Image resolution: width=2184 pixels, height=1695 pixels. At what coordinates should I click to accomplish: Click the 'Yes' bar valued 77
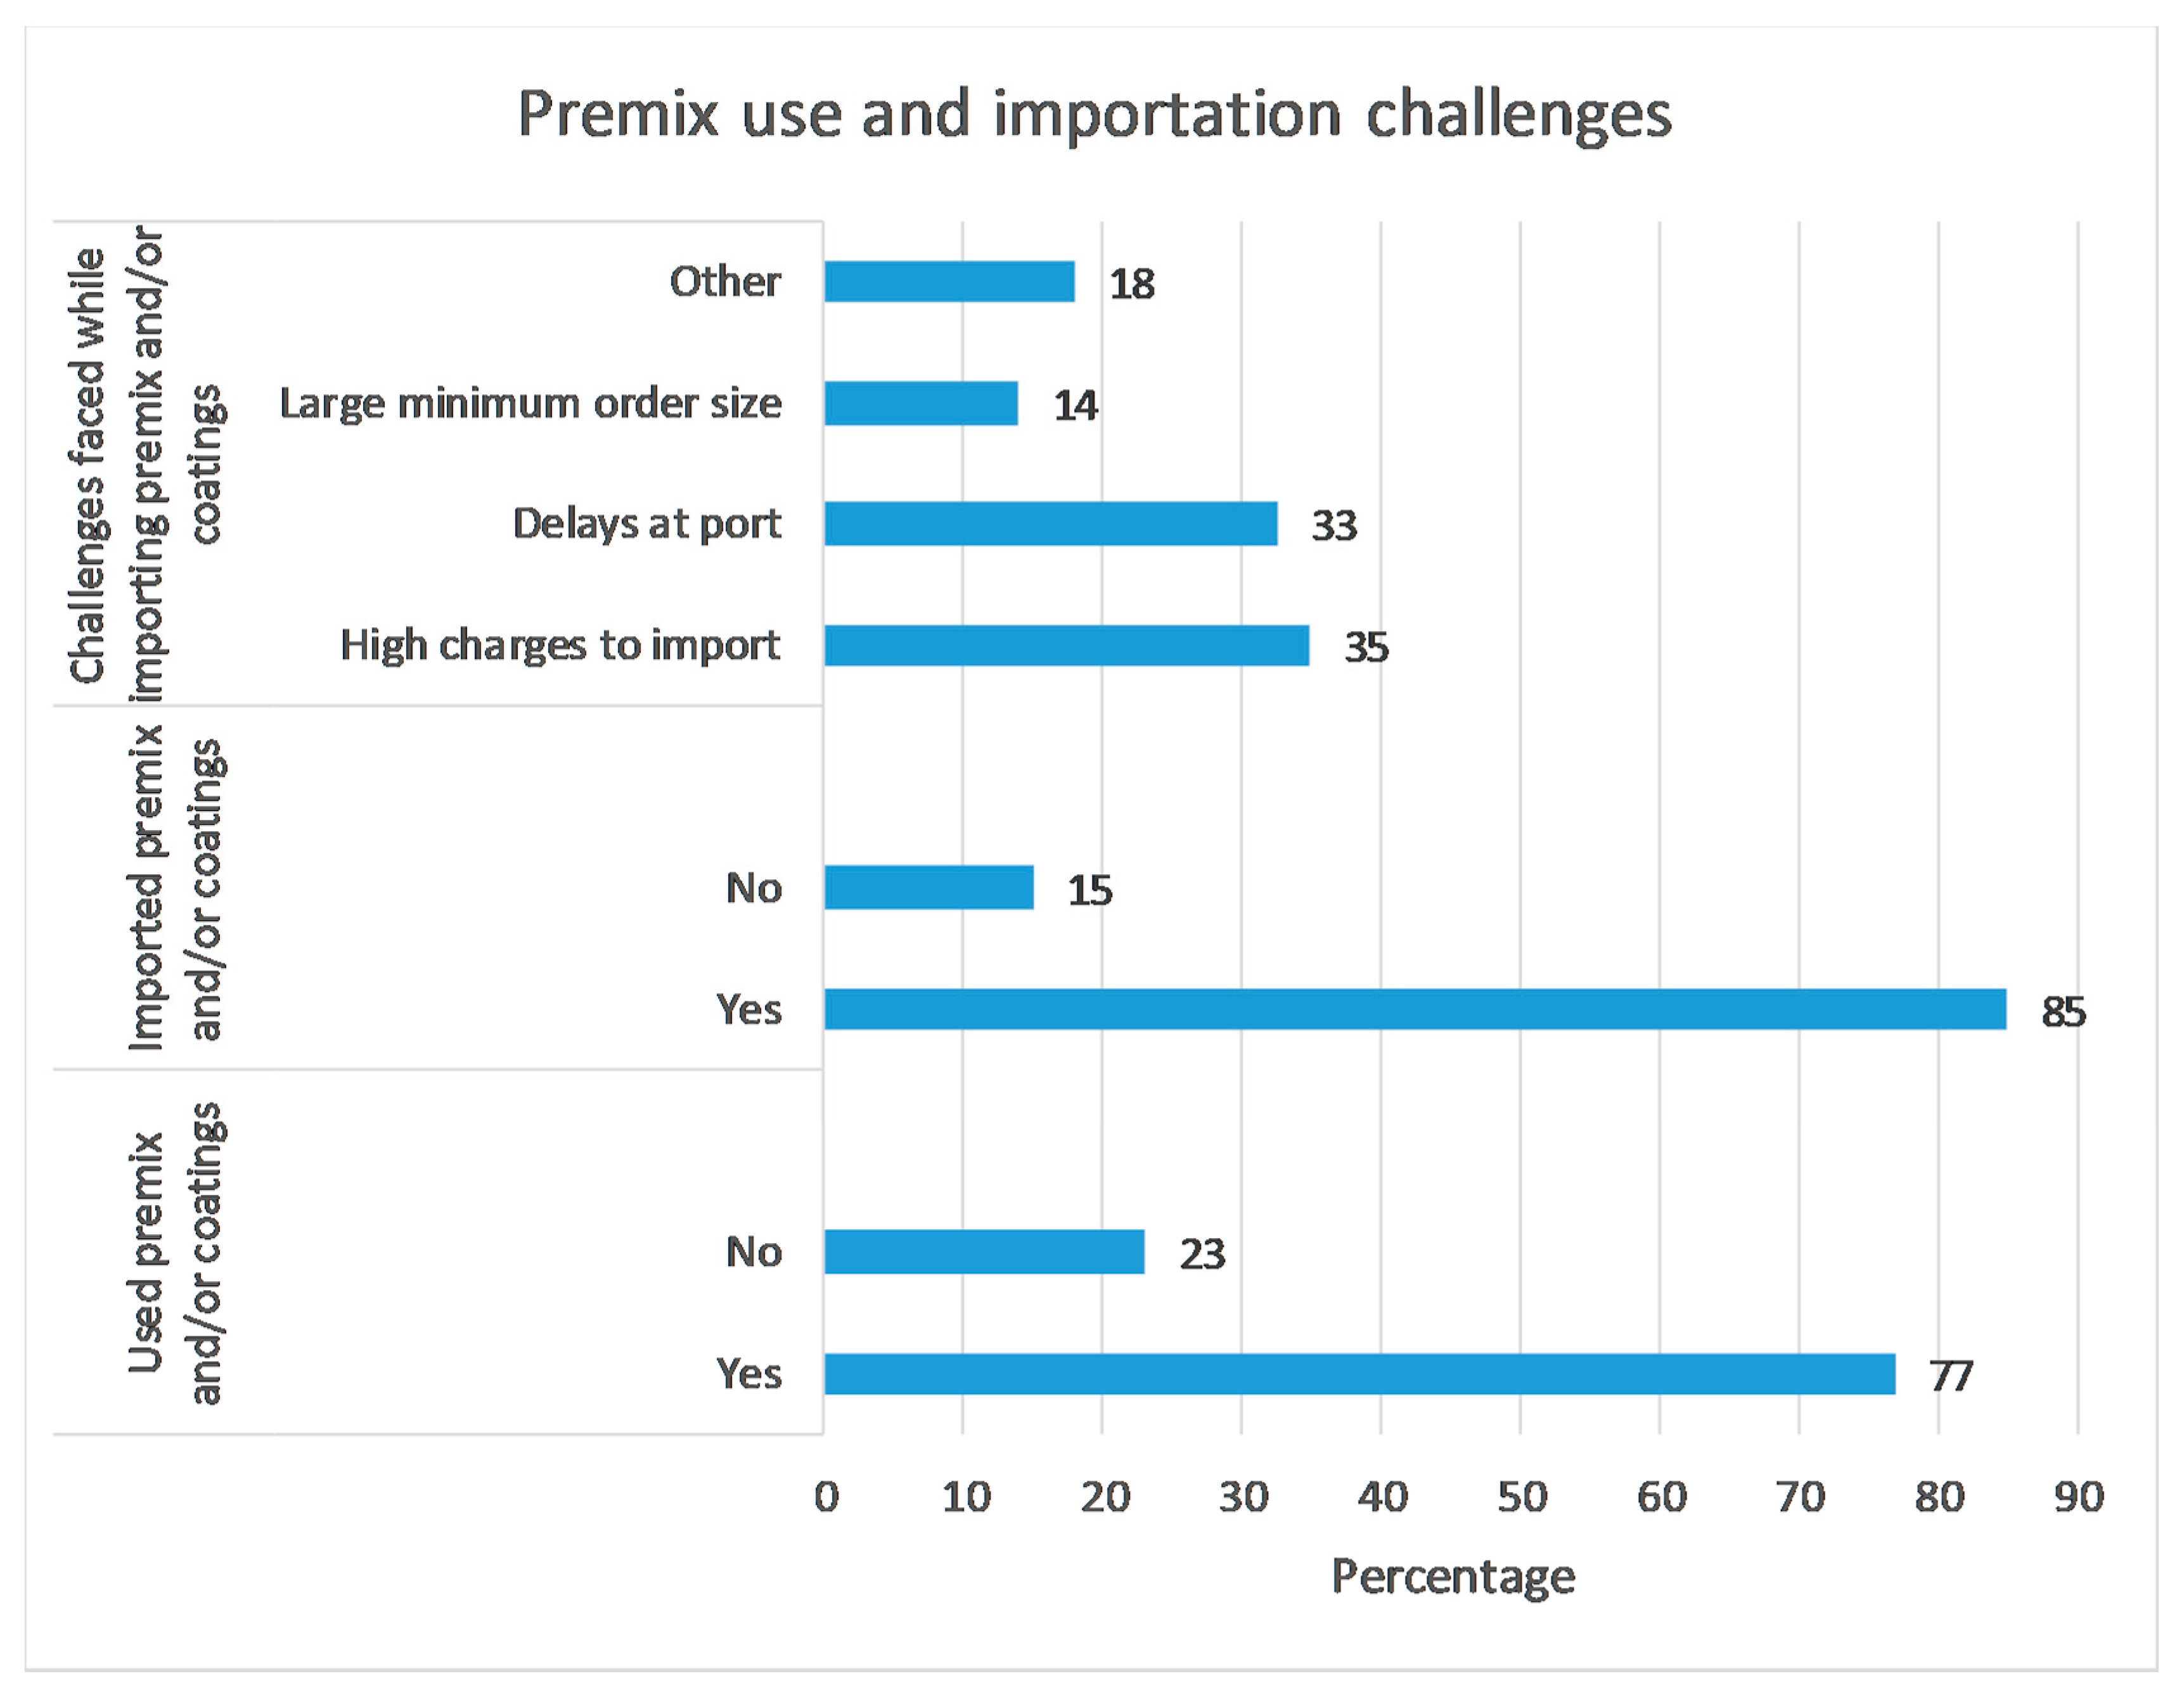point(1359,1374)
